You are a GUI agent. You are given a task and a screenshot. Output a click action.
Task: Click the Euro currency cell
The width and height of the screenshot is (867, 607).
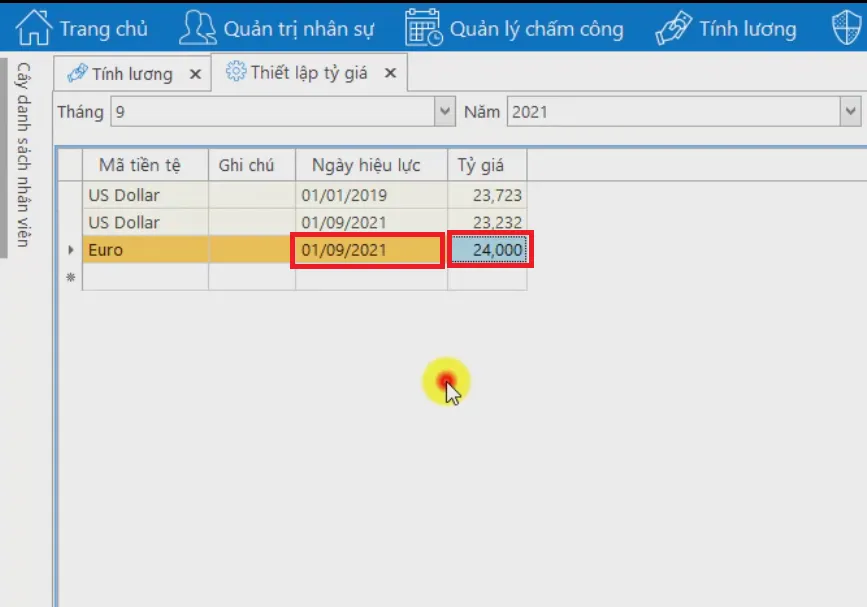pos(145,250)
